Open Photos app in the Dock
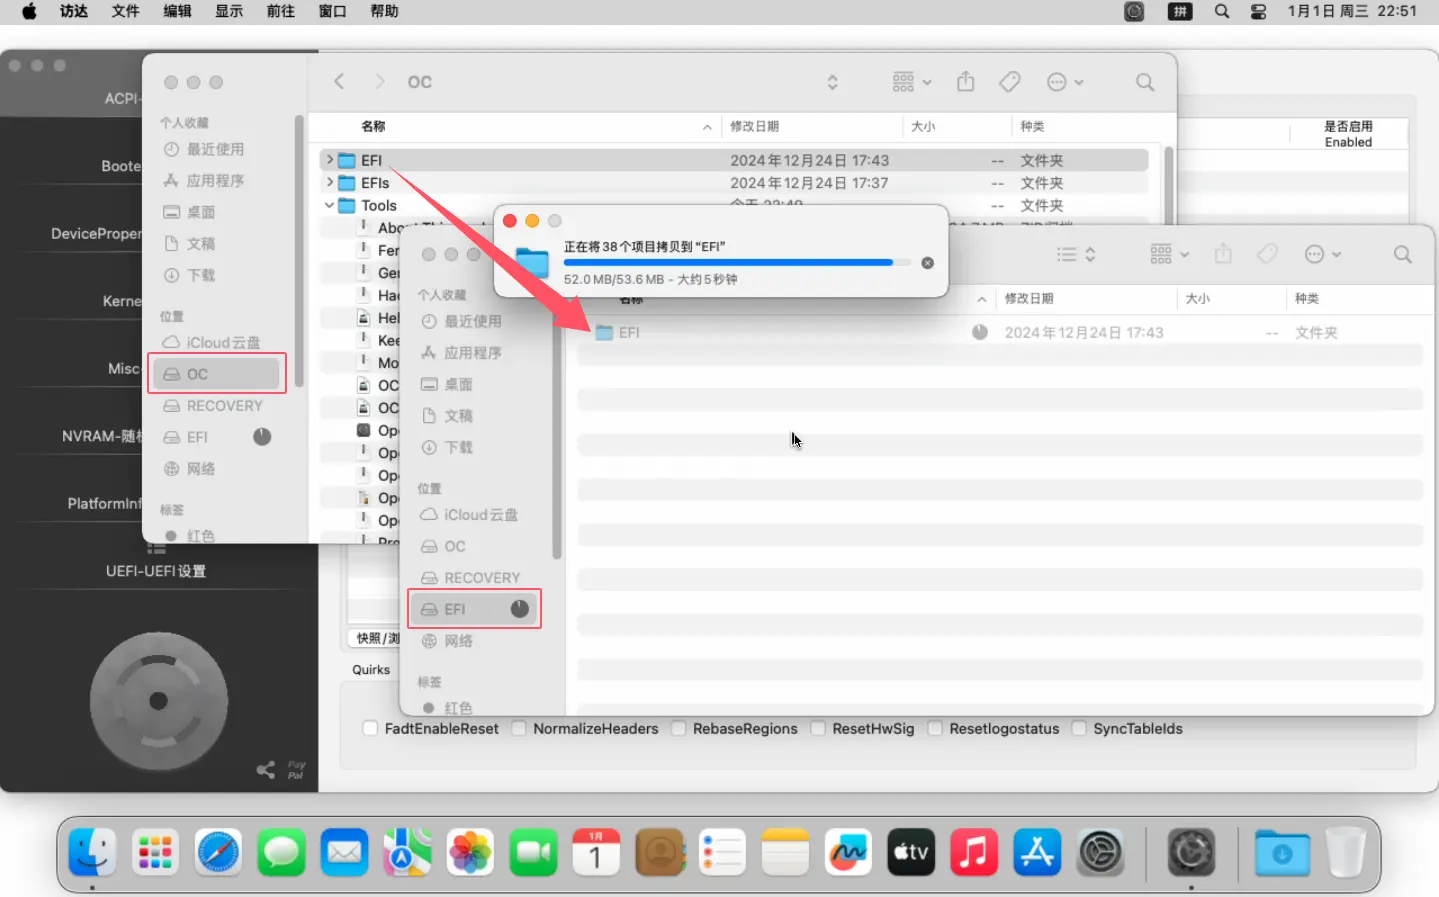The height and width of the screenshot is (897, 1439). 470,853
